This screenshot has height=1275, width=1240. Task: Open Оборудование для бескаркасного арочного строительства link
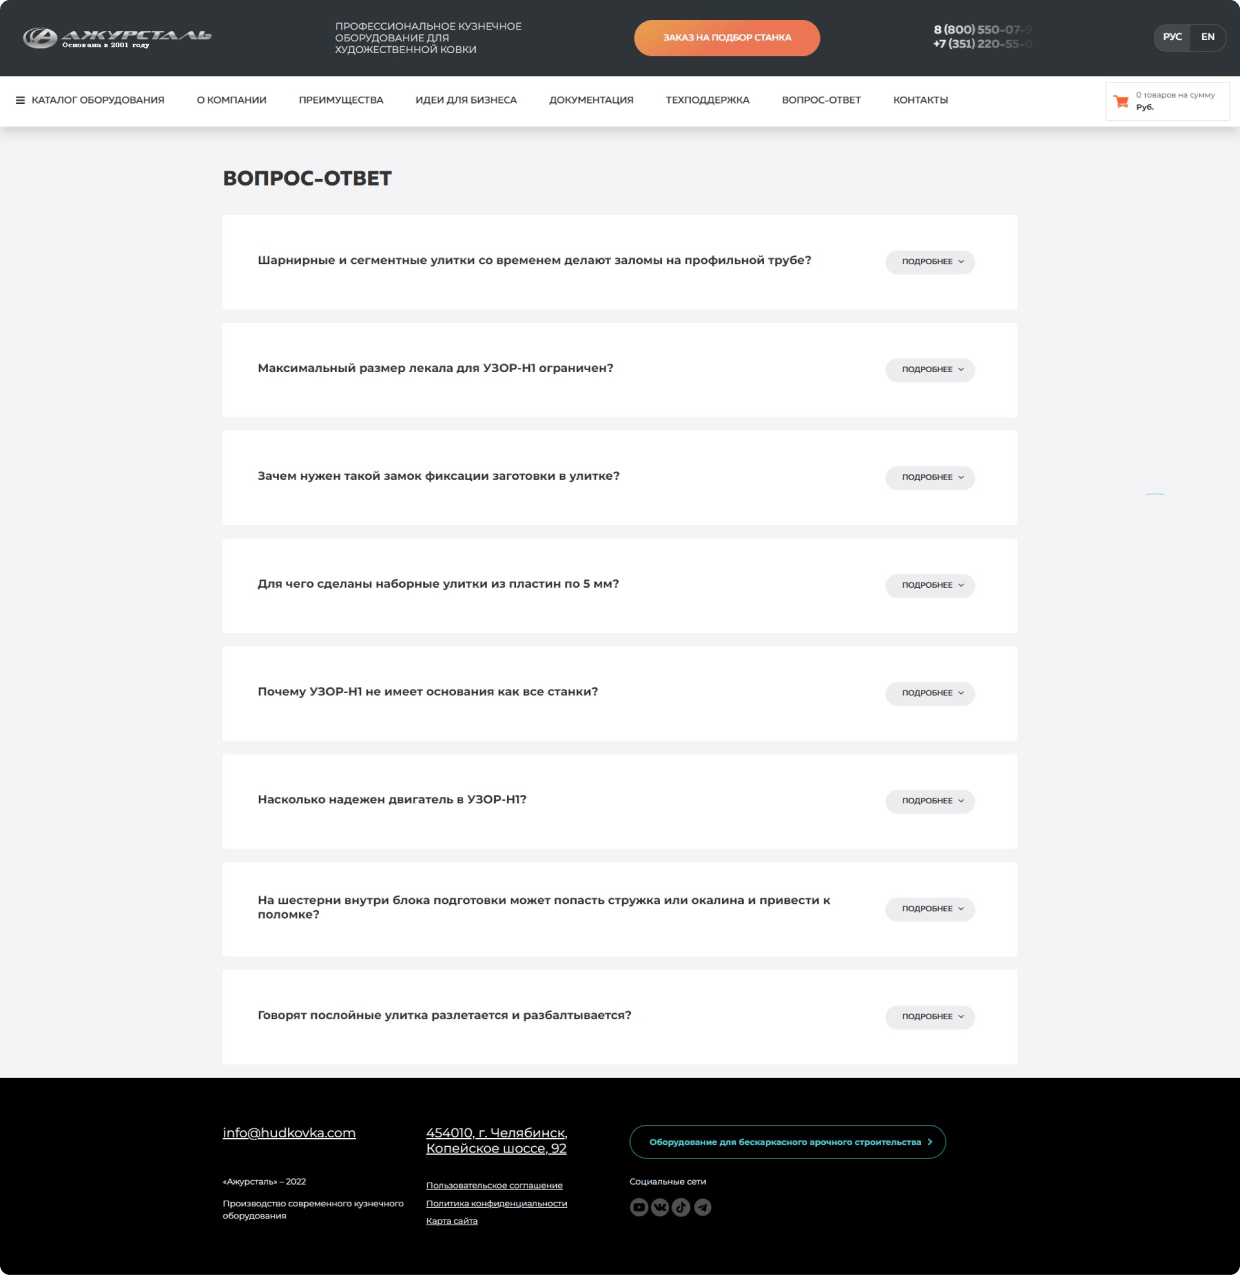click(x=787, y=1142)
